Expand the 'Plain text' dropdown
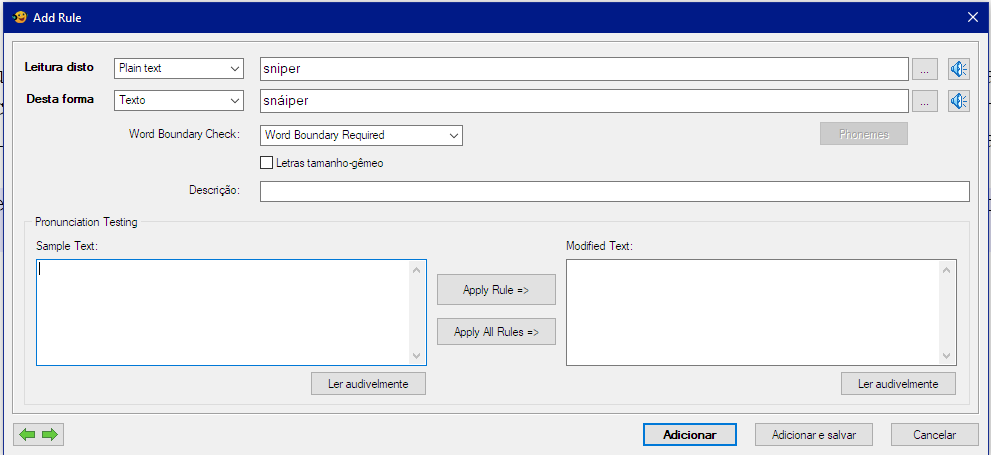 pos(179,69)
